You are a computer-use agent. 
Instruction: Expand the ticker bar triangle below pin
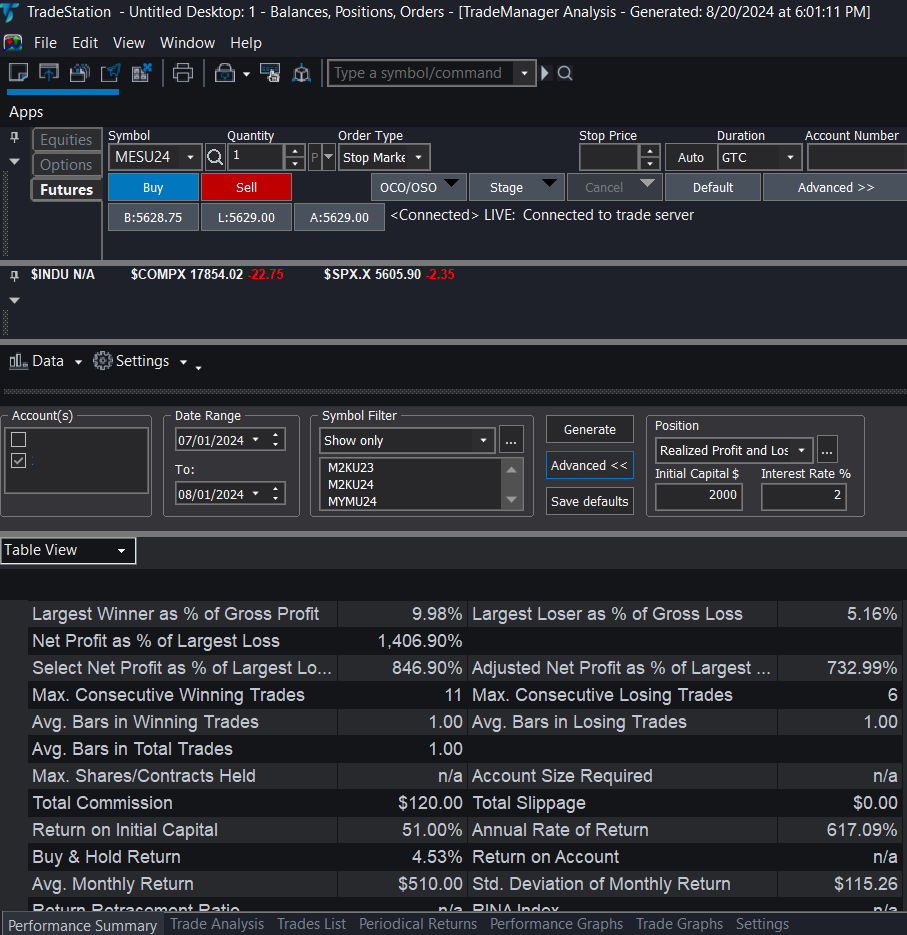click(x=14, y=301)
